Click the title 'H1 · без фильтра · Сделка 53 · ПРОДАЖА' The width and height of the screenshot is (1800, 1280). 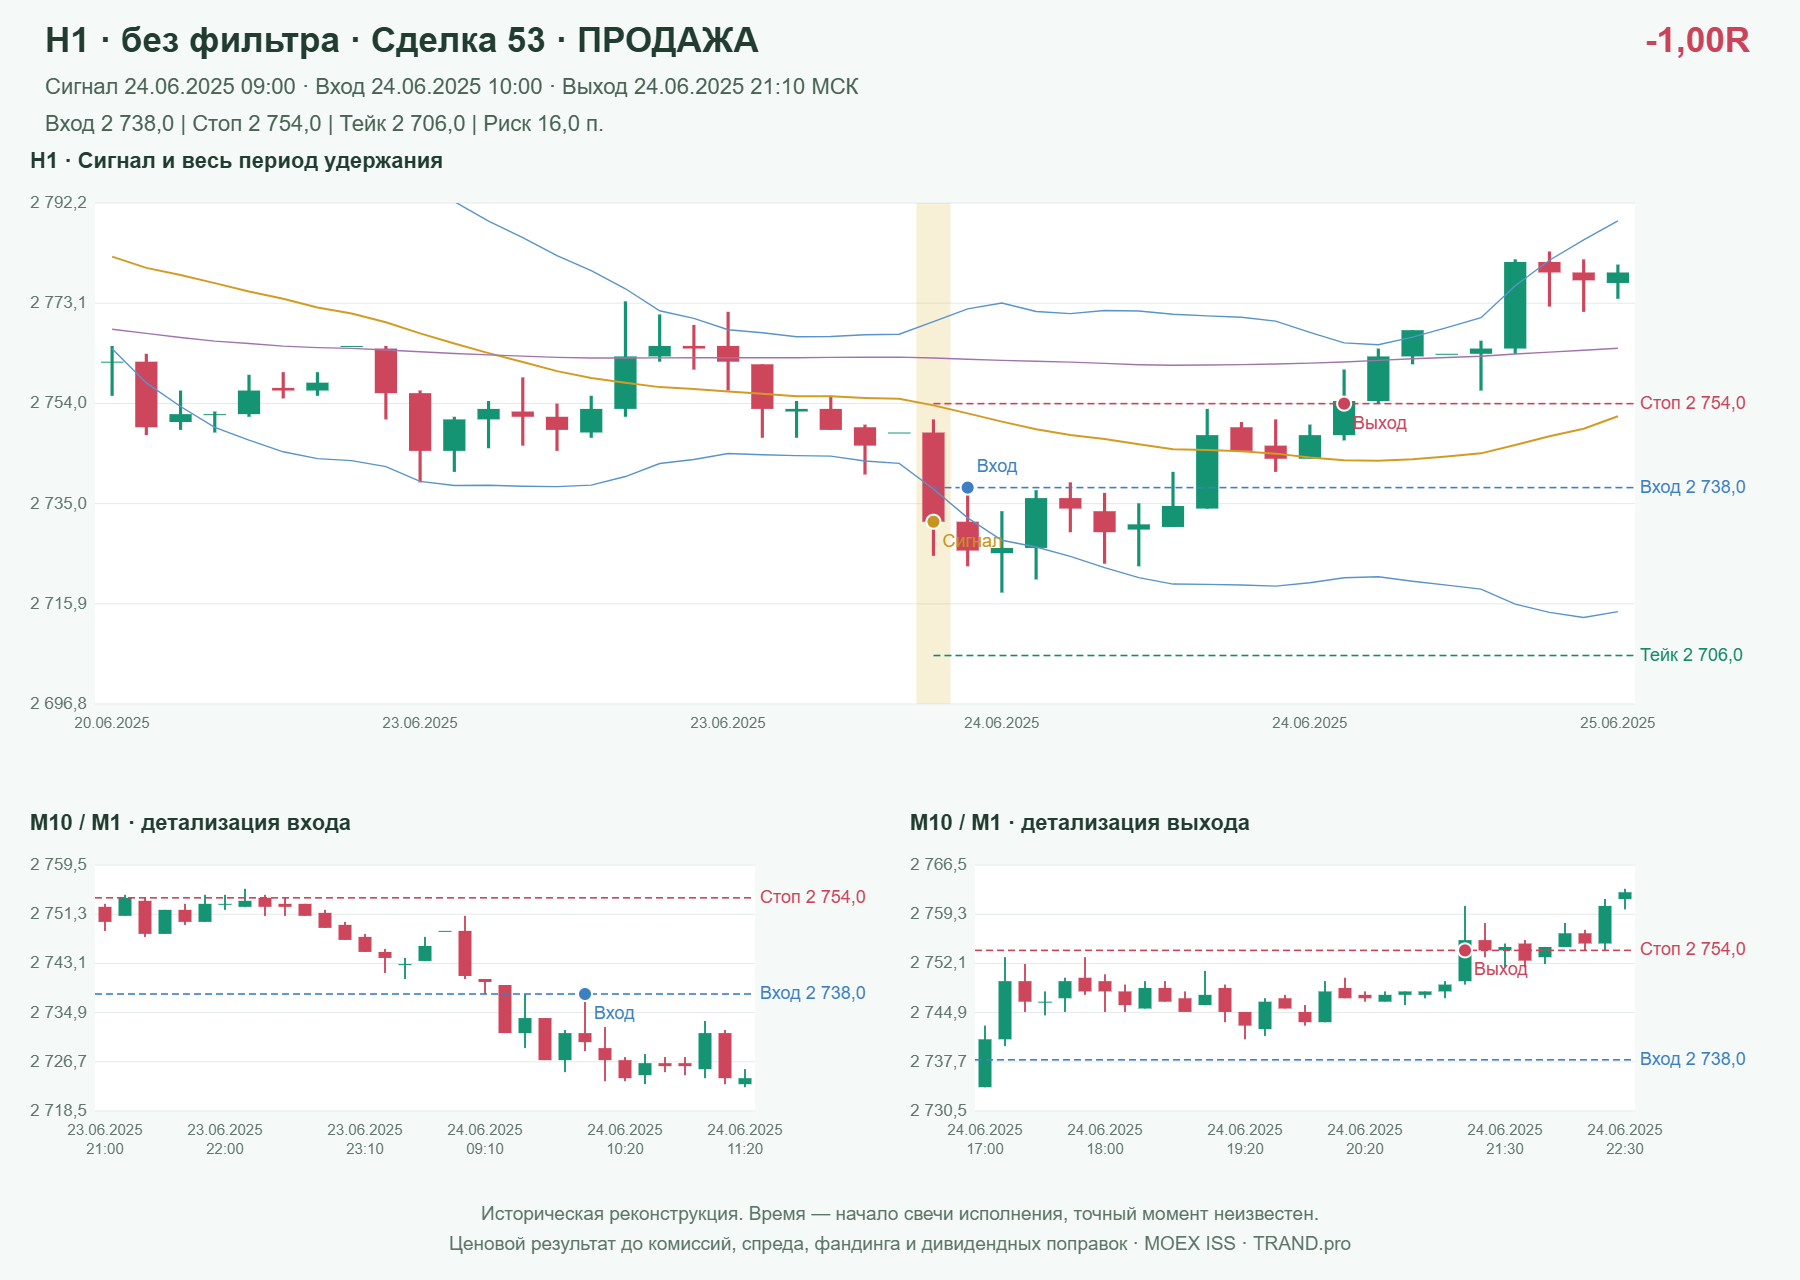point(402,40)
